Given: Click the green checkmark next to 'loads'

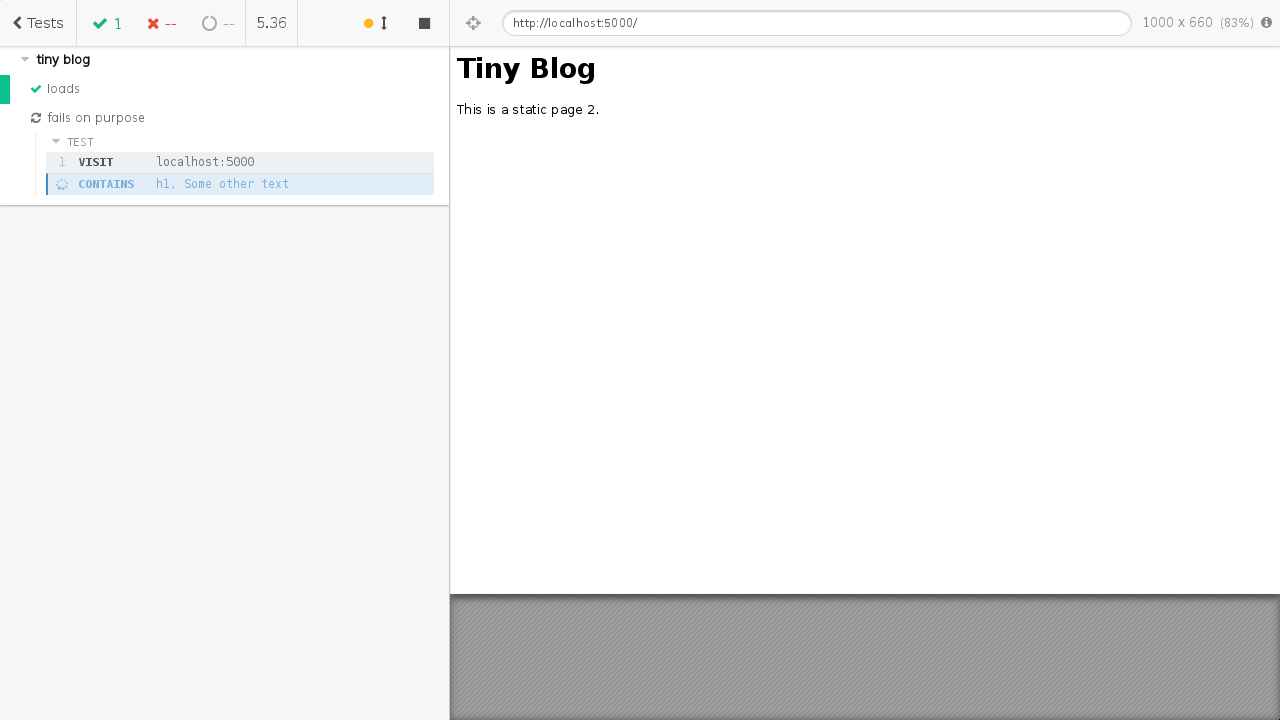Looking at the screenshot, I should [36, 89].
